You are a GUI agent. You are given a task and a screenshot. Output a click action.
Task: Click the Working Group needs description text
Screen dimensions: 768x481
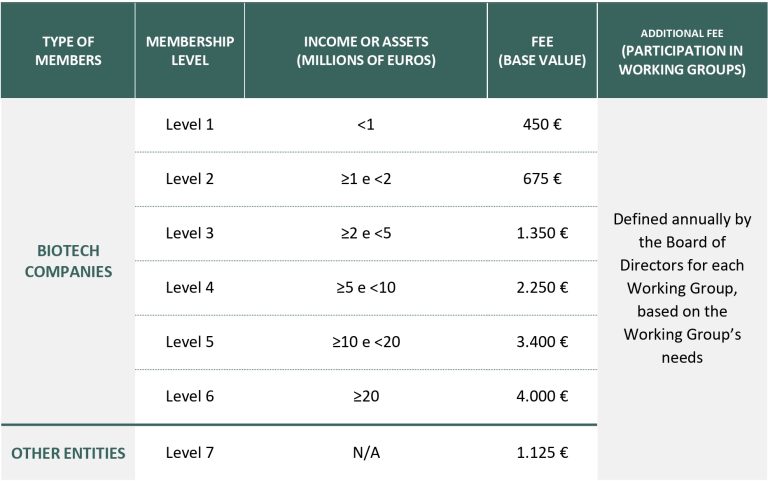pos(682,288)
